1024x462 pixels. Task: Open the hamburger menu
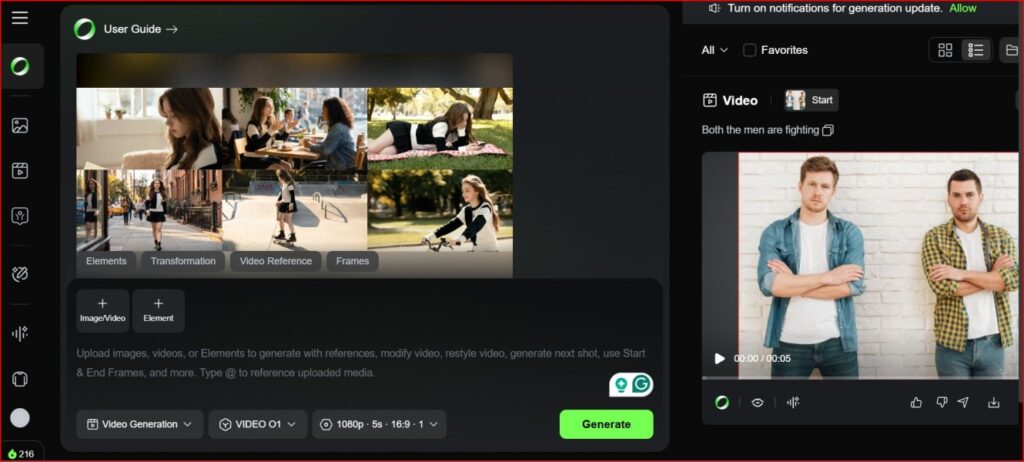(20, 18)
